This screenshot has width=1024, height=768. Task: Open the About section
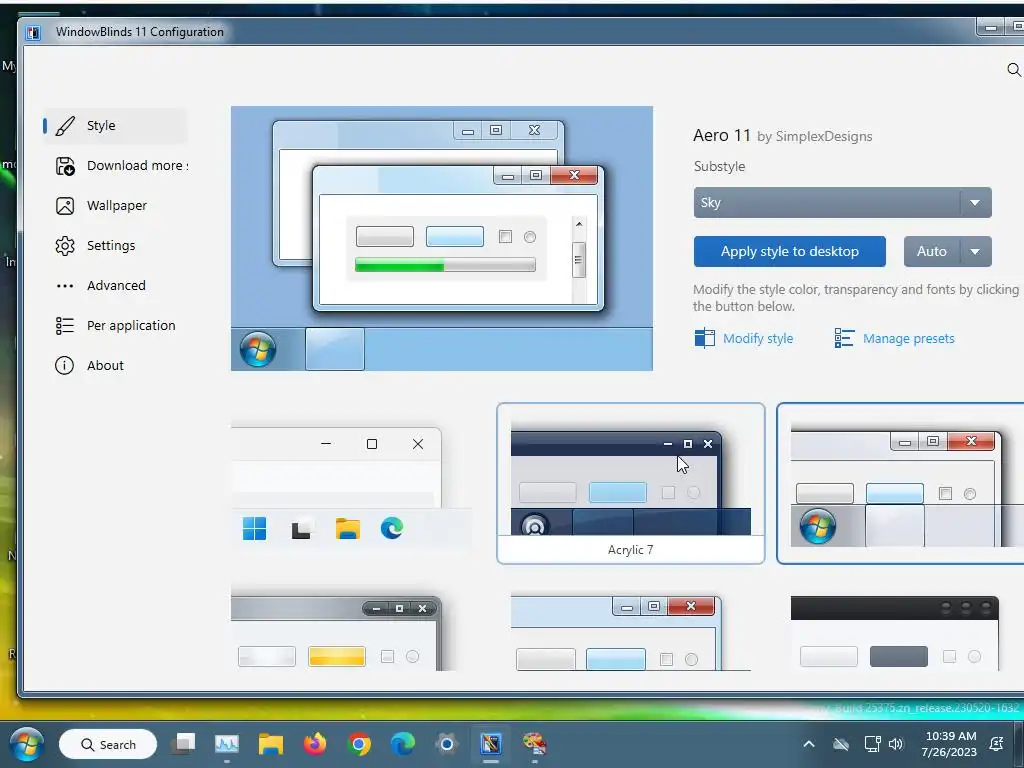[116, 365]
